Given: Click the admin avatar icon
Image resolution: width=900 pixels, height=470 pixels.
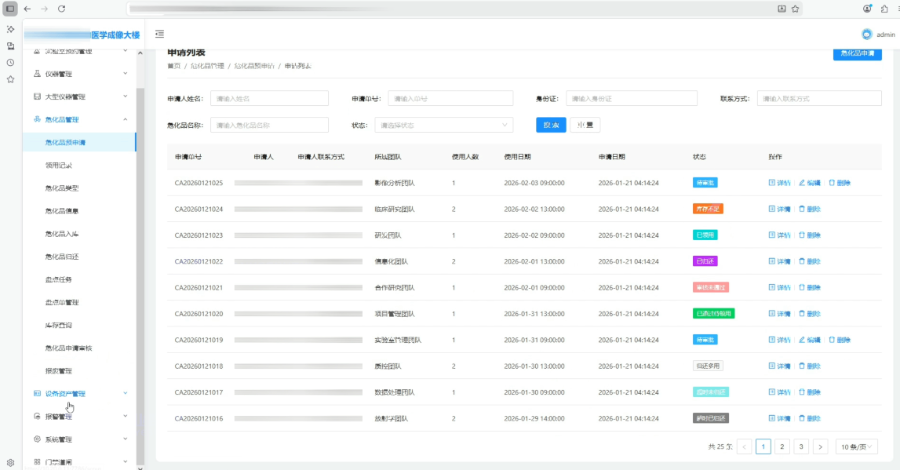Looking at the screenshot, I should tap(867, 34).
